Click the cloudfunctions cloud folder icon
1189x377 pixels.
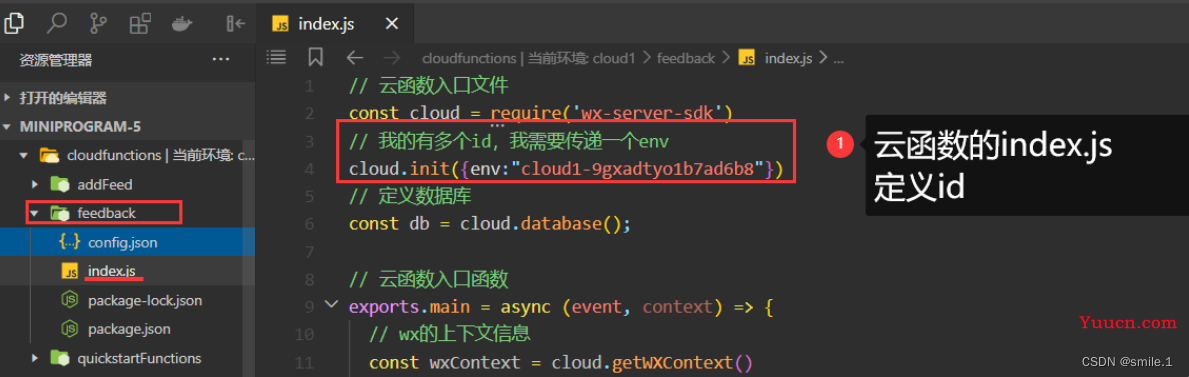pyautogui.click(x=49, y=156)
